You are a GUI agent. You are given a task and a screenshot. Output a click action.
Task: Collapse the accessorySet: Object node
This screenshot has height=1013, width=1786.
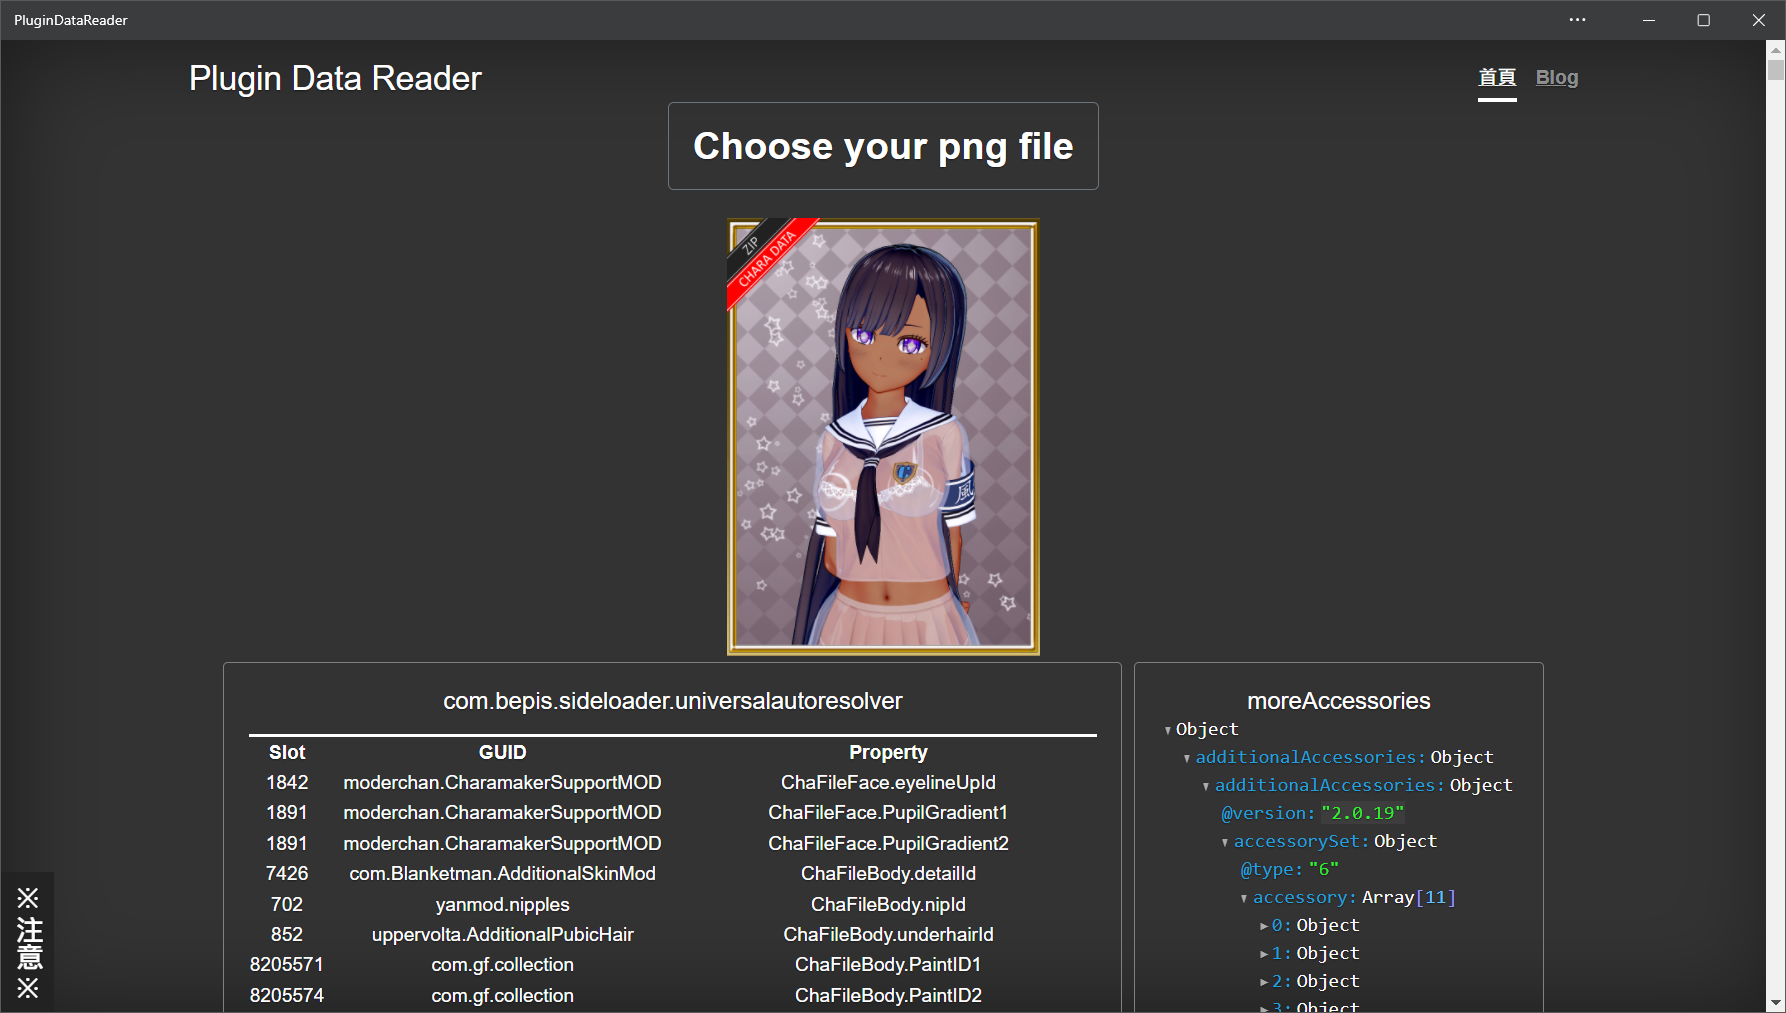click(1226, 841)
